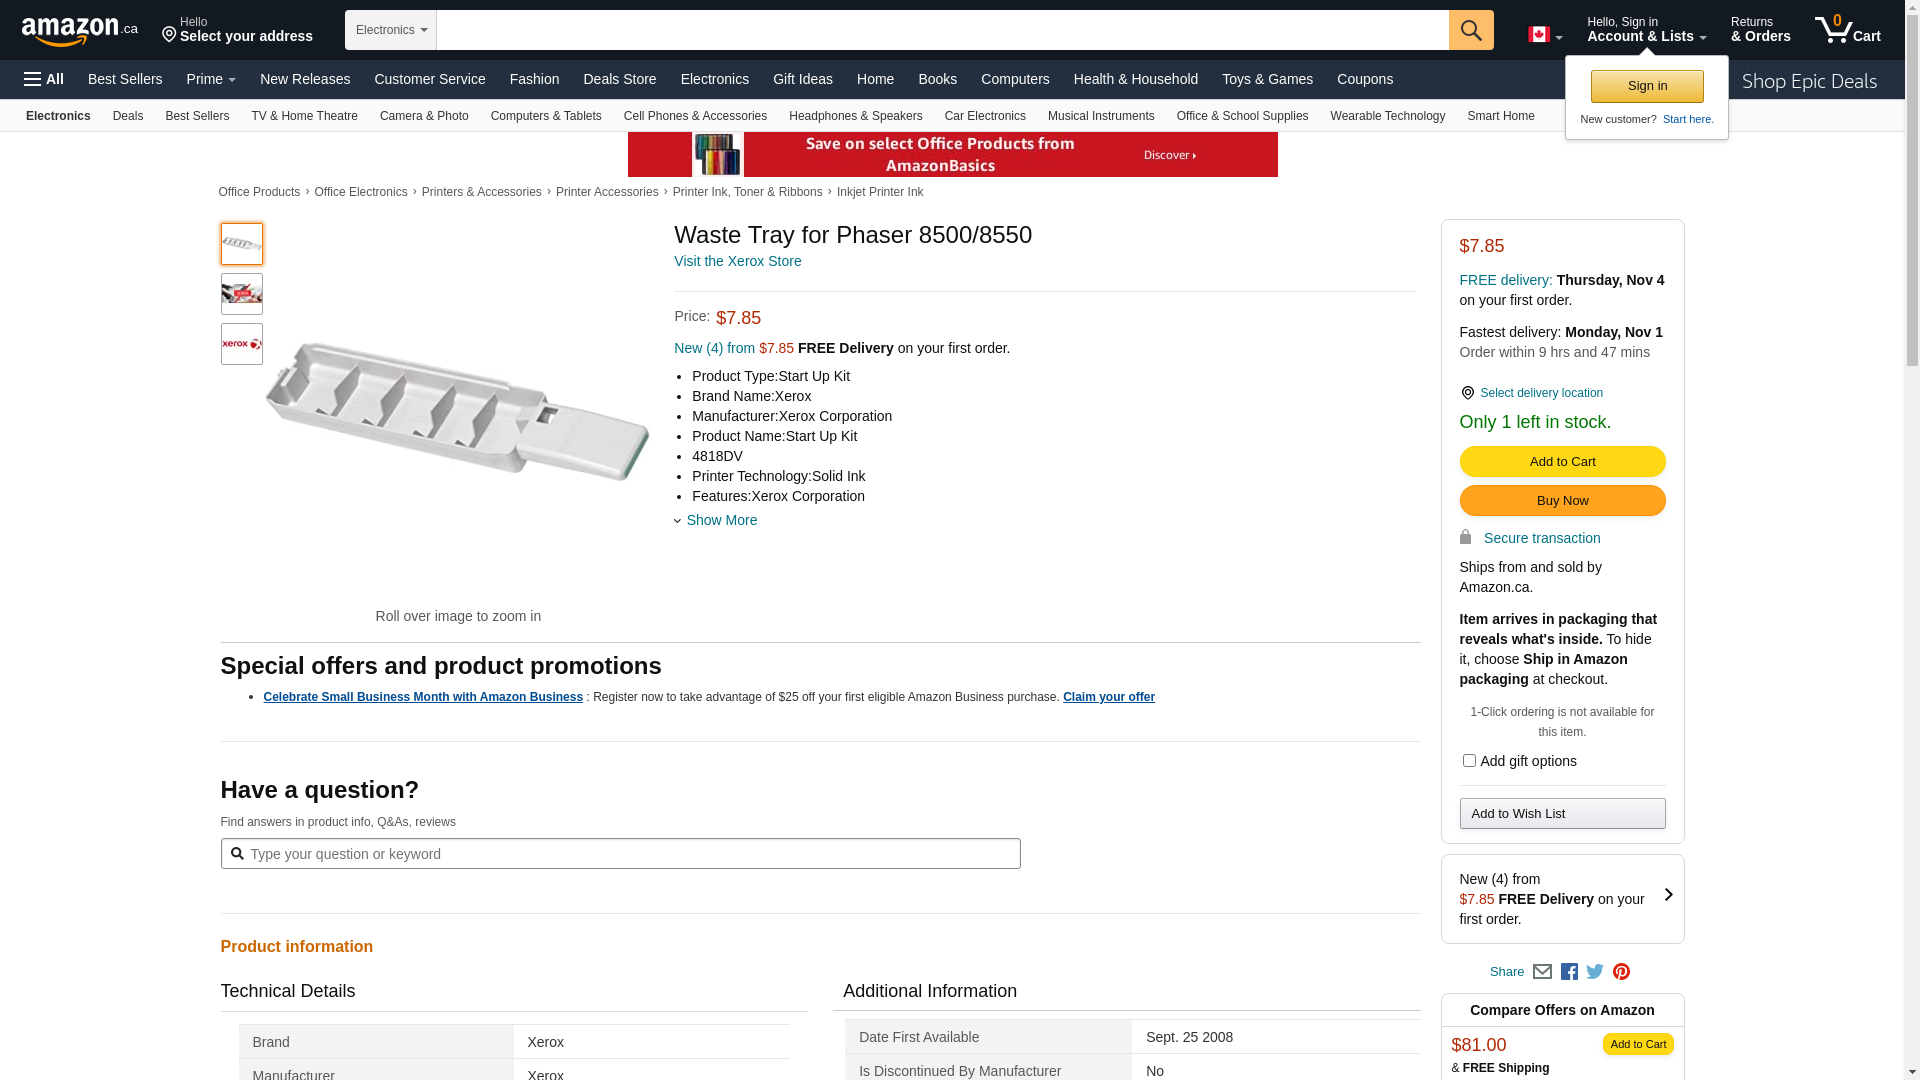Click the search magnifier button
1920x1080 pixels.
coord(1471,30)
